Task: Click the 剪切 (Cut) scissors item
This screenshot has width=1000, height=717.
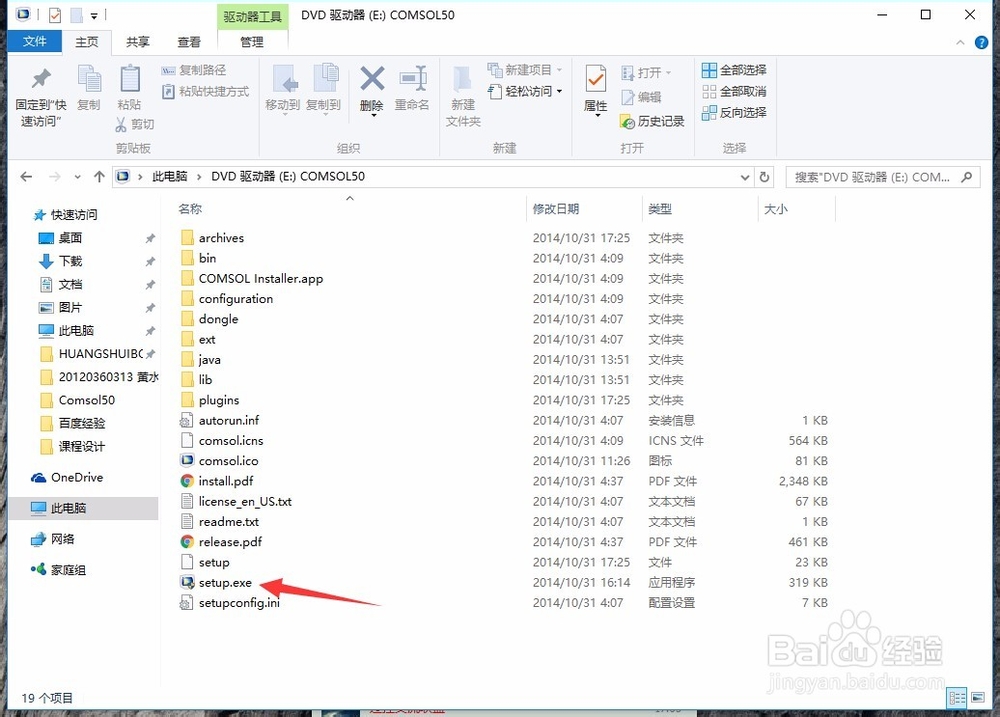Action: click(135, 124)
